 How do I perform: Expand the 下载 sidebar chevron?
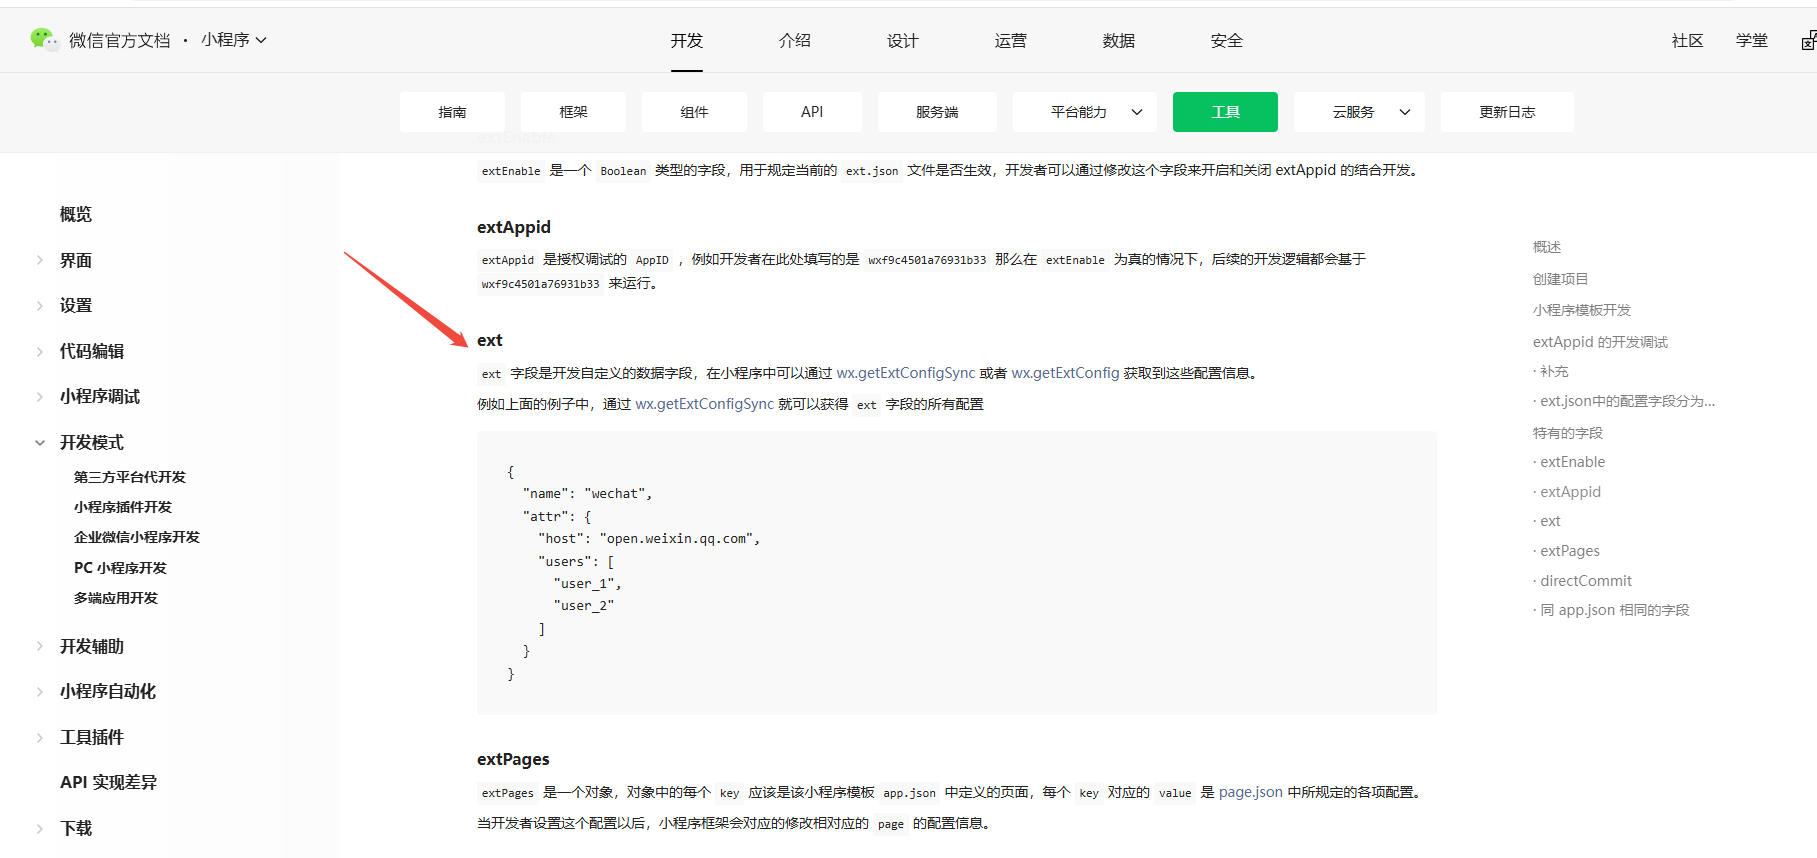[40, 828]
